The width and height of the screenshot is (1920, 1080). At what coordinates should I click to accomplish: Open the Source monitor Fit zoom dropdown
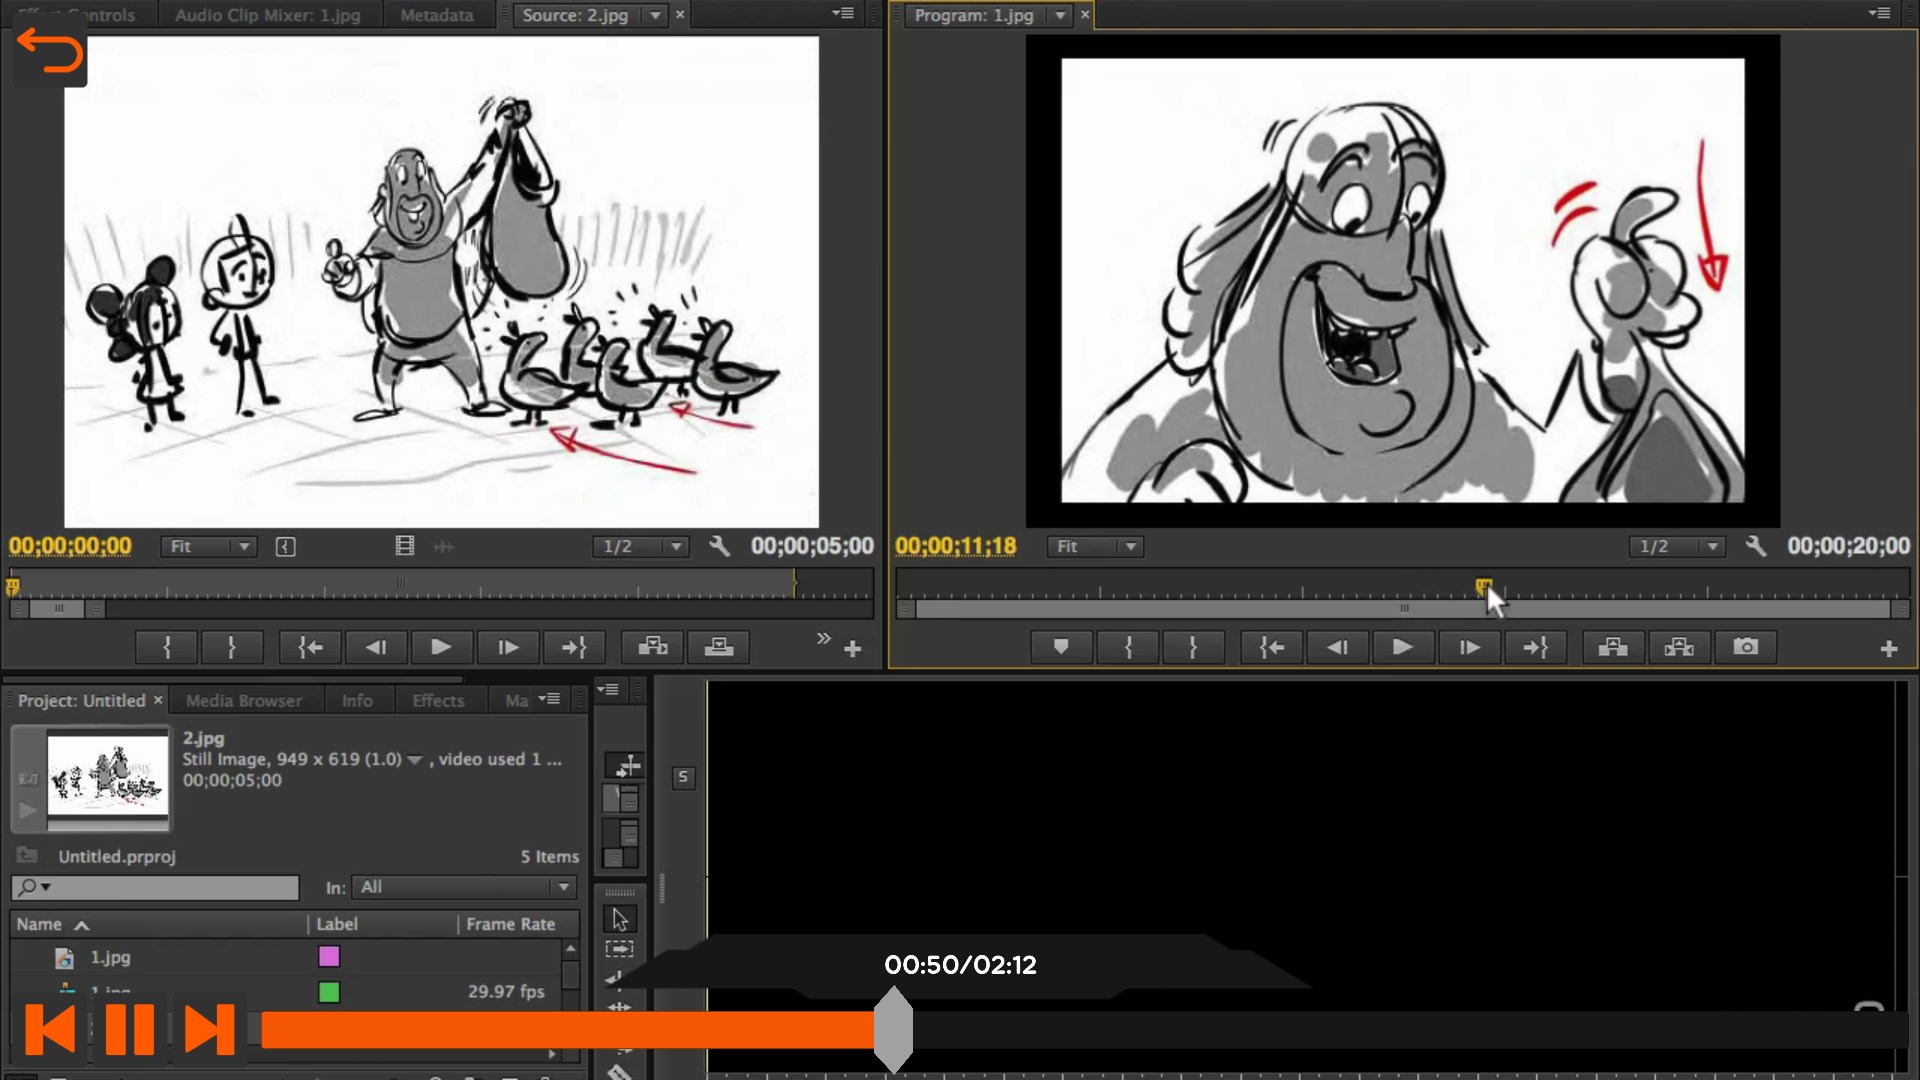210,546
